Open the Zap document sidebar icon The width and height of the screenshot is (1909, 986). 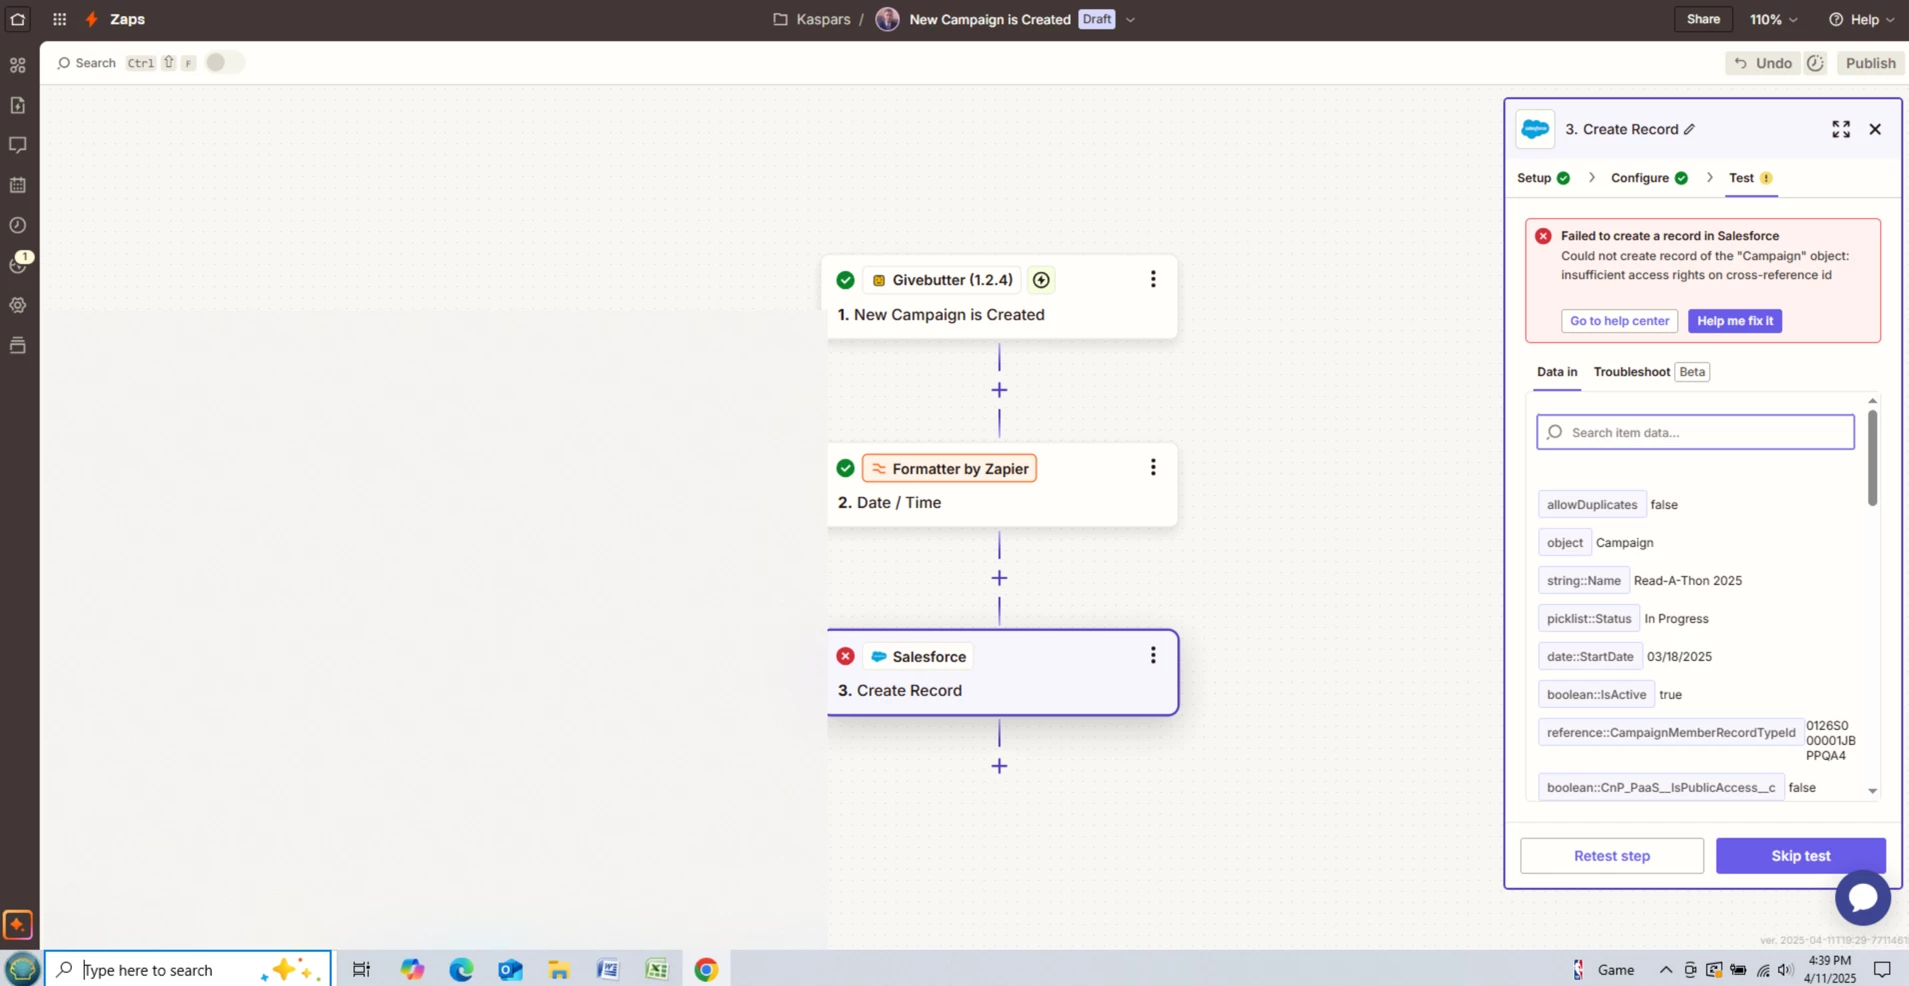[x=18, y=105]
